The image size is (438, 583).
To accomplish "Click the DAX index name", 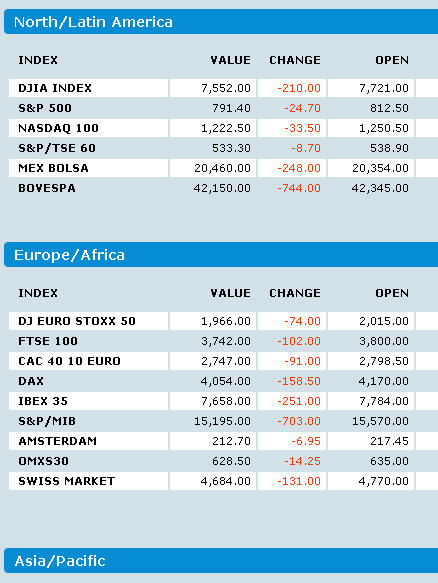I will coord(31,381).
